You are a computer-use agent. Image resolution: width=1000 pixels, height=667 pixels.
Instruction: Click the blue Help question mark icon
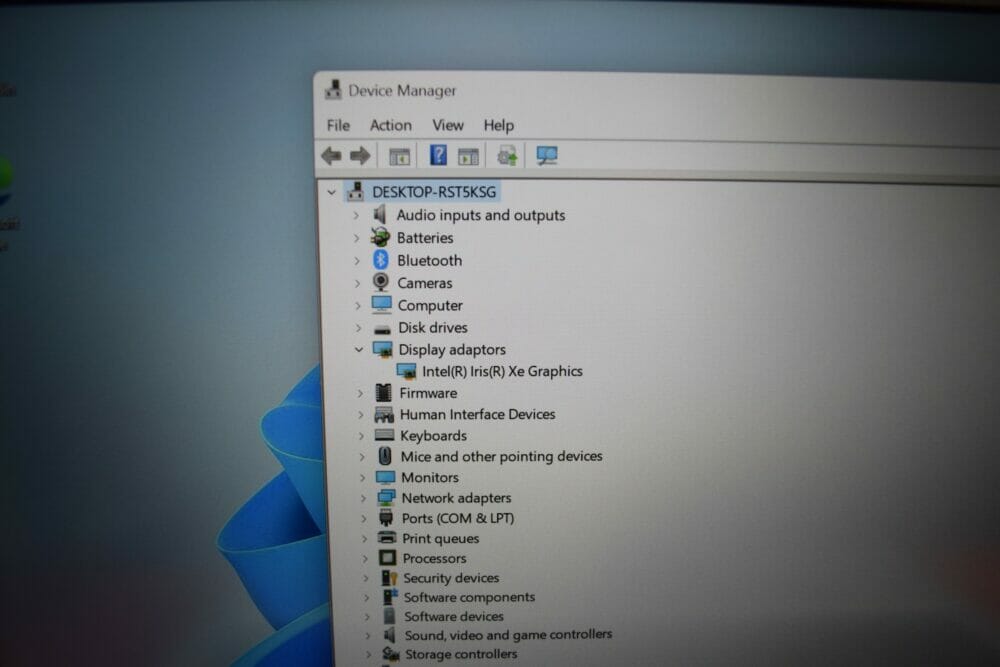point(438,155)
